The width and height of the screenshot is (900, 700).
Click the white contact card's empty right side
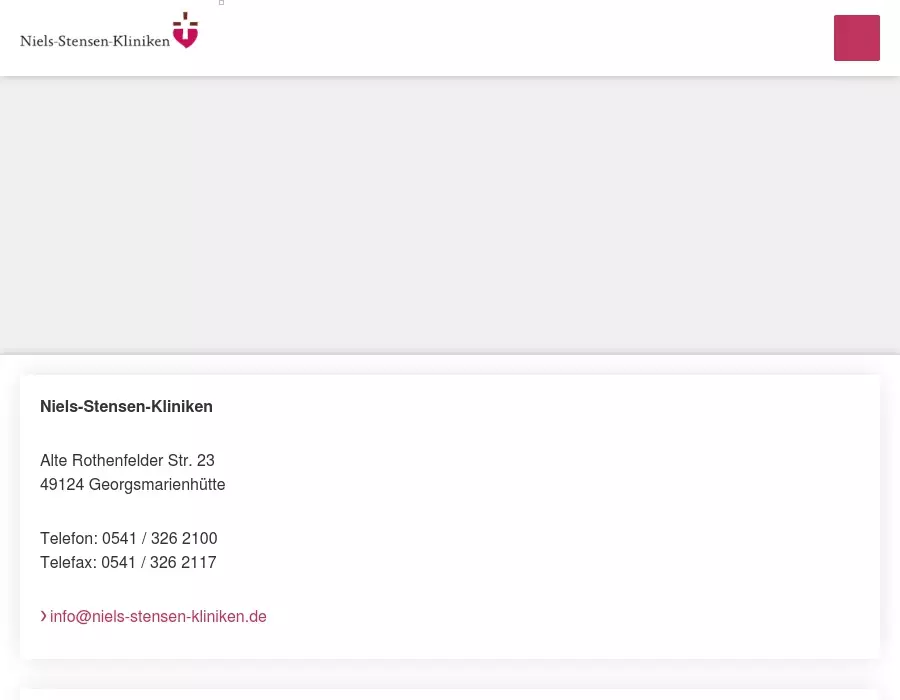coord(574,516)
